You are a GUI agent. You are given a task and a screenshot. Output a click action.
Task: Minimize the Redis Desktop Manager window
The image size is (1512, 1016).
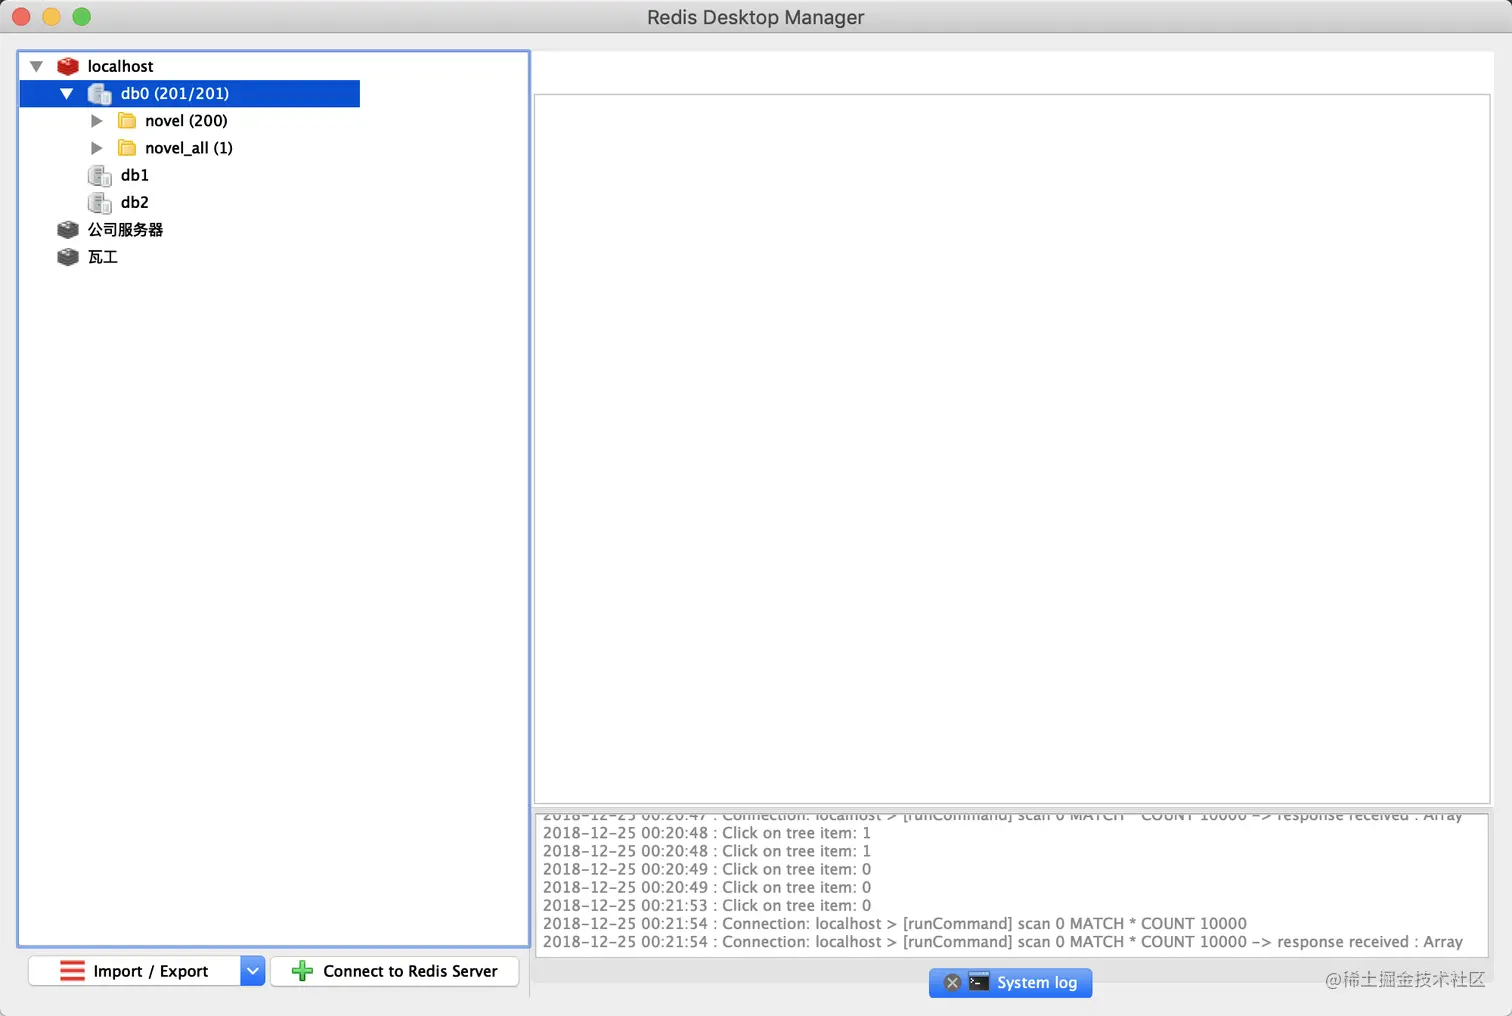coord(52,16)
